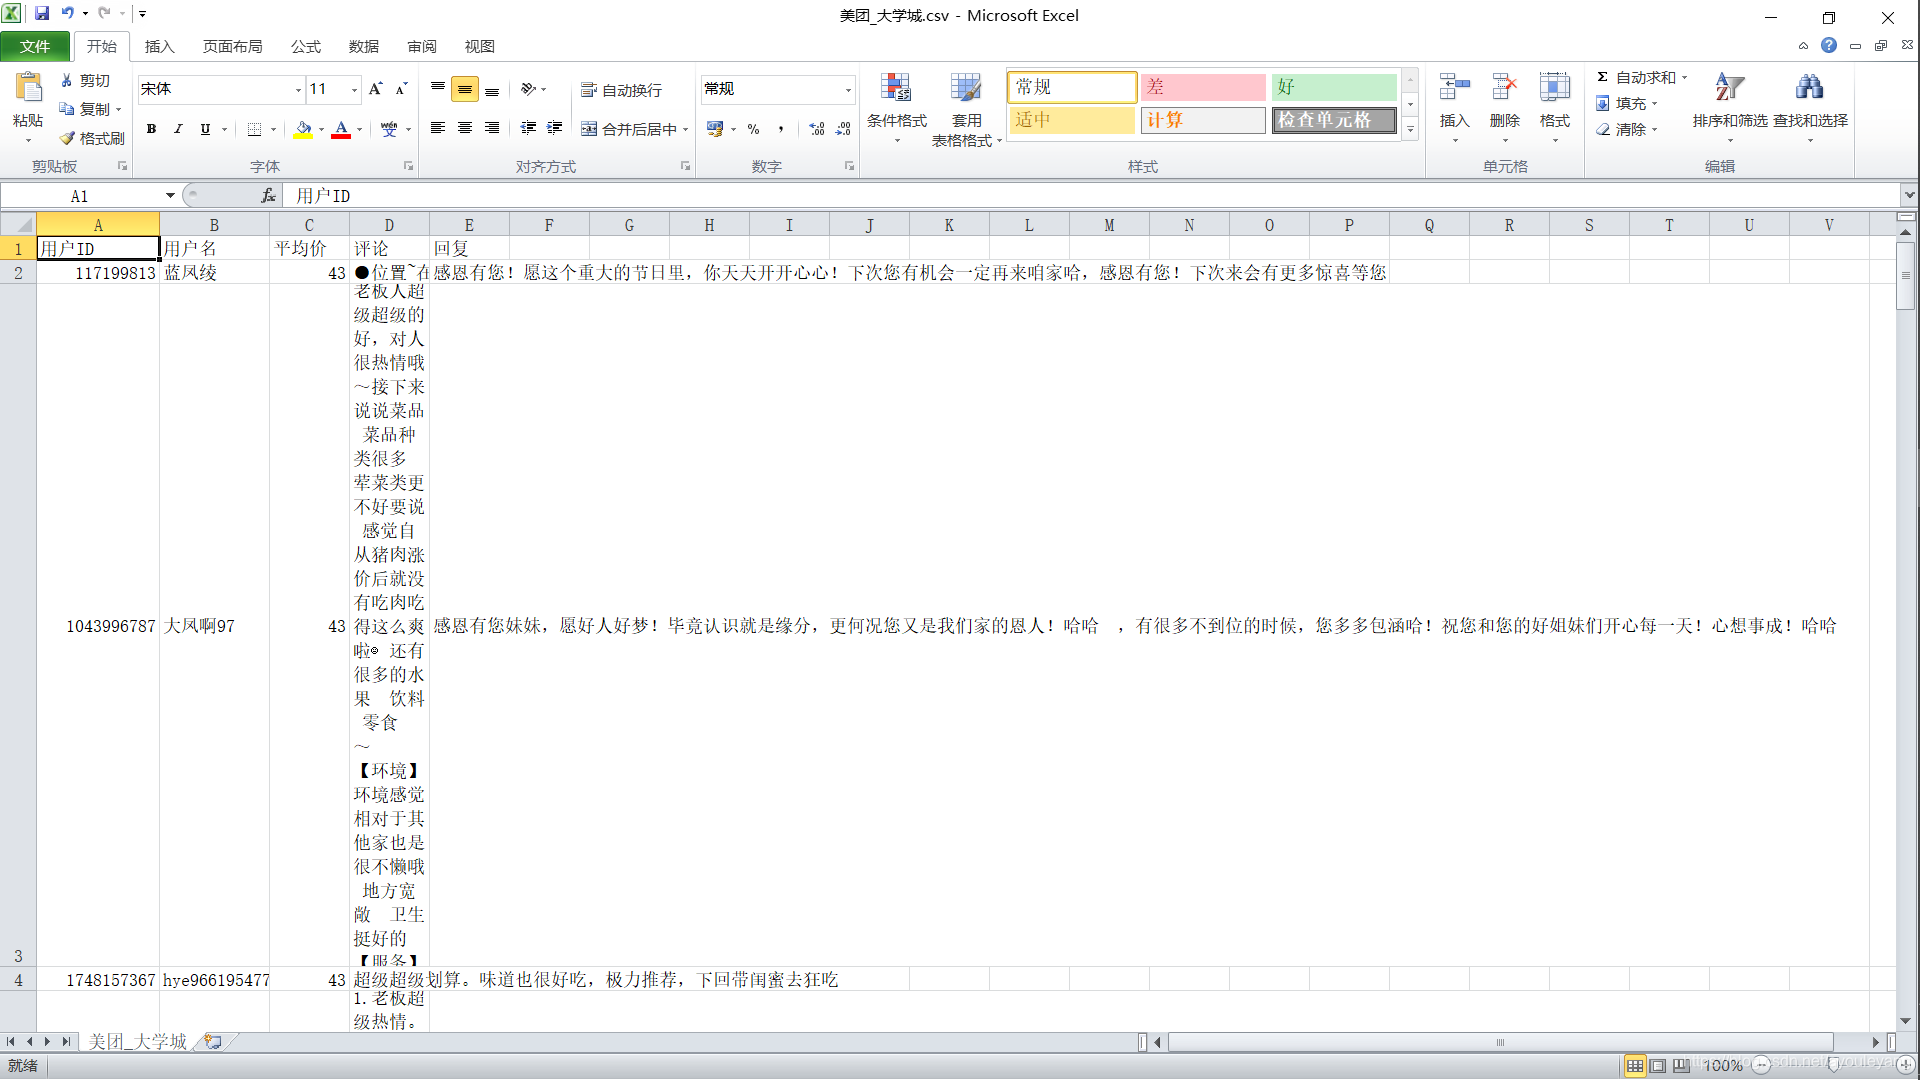Click the Save icon in quick access toolbar

click(42, 14)
